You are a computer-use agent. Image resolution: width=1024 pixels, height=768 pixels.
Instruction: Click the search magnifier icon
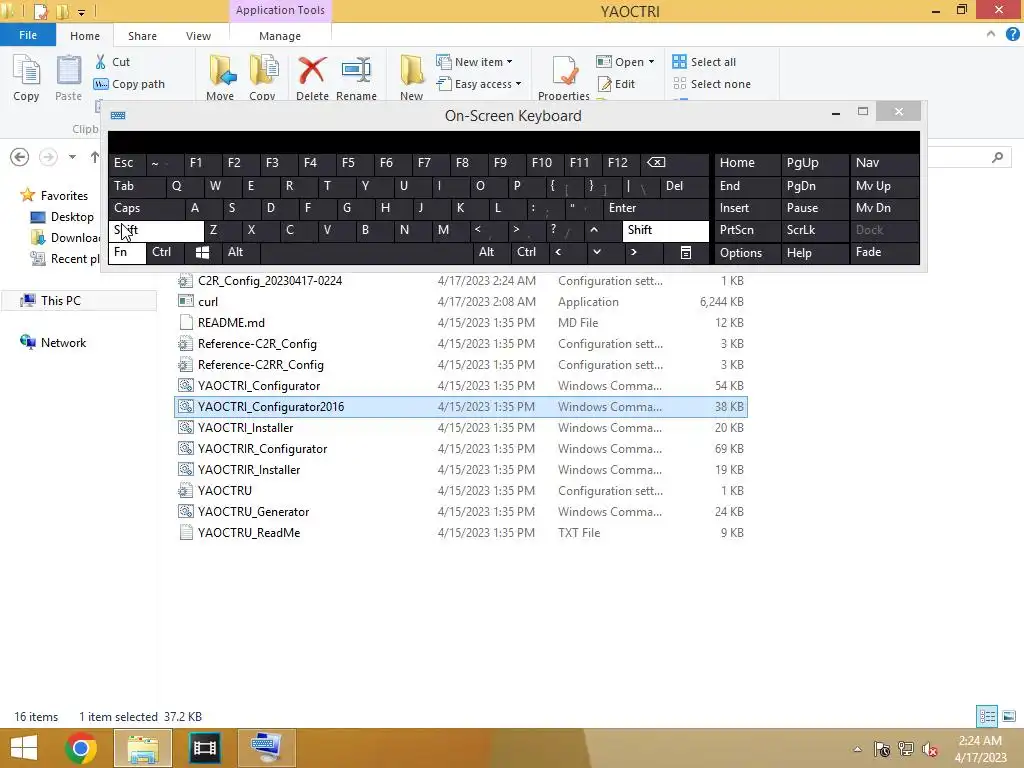[997, 157]
